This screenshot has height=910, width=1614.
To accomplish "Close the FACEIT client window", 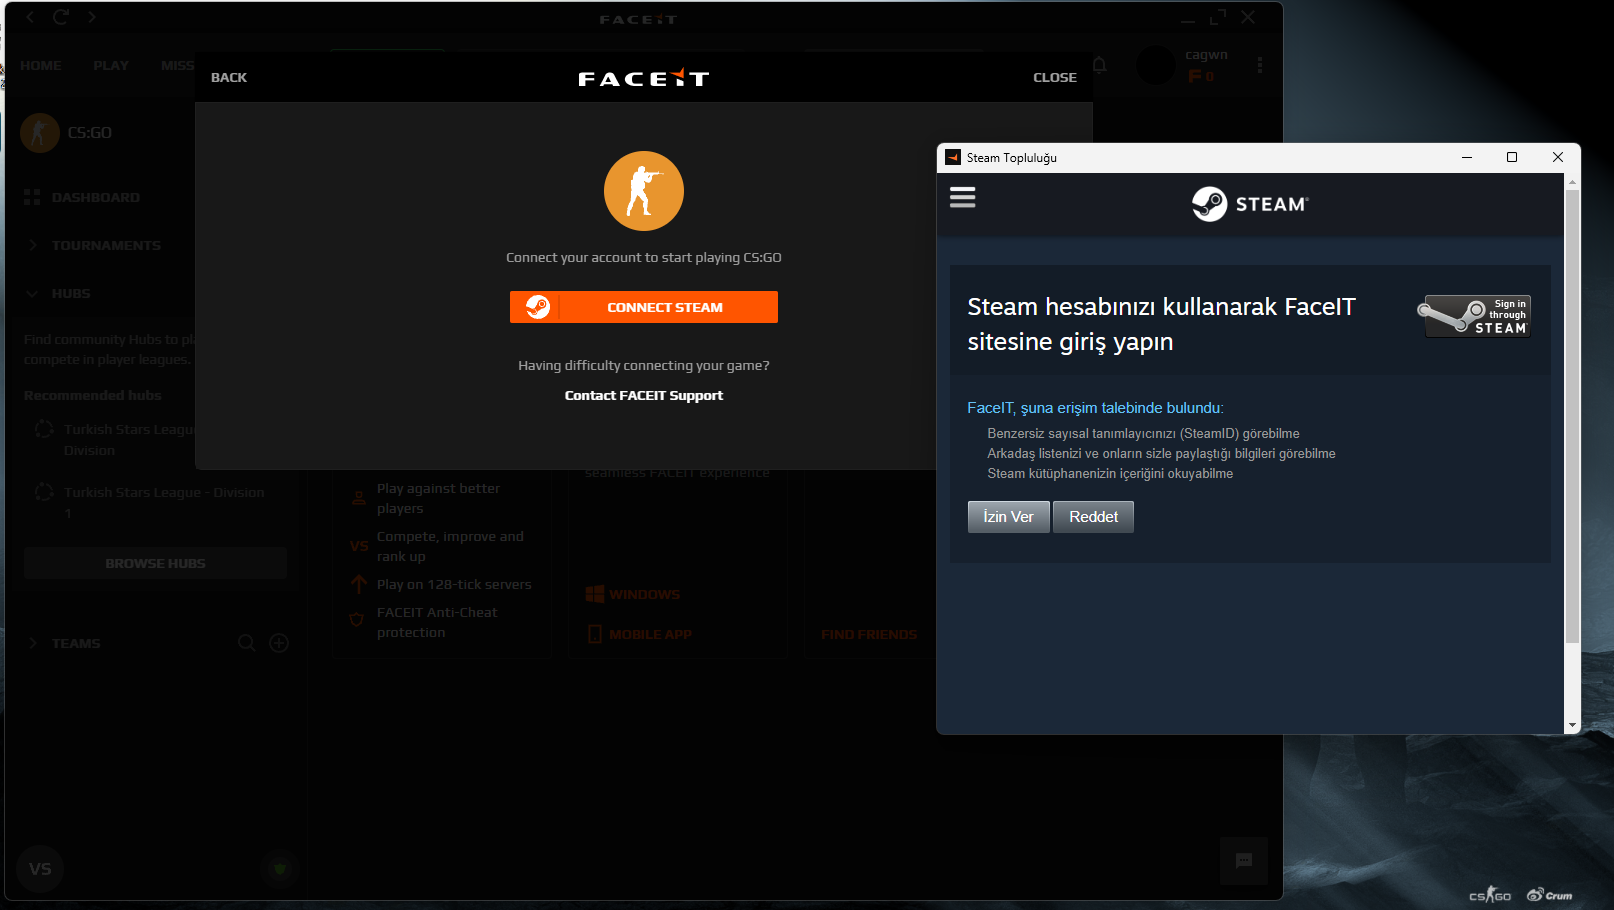I will coord(1248,17).
